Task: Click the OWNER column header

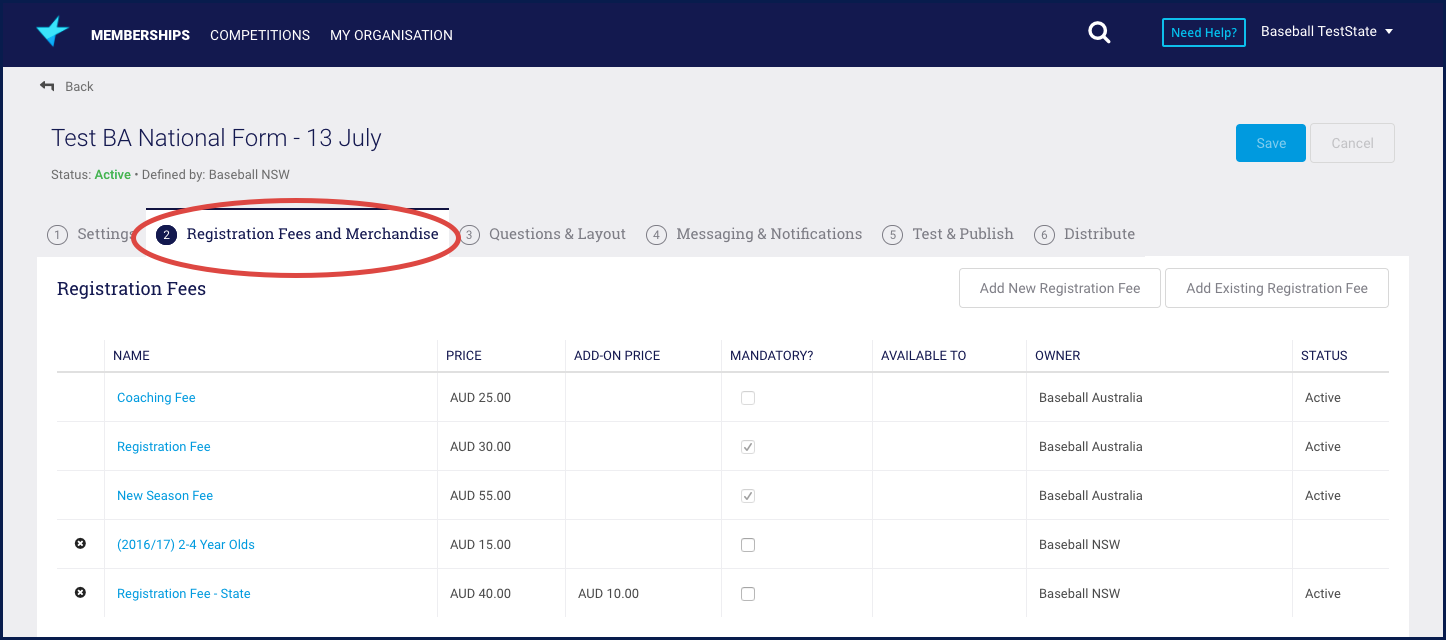Action: [x=1058, y=355]
